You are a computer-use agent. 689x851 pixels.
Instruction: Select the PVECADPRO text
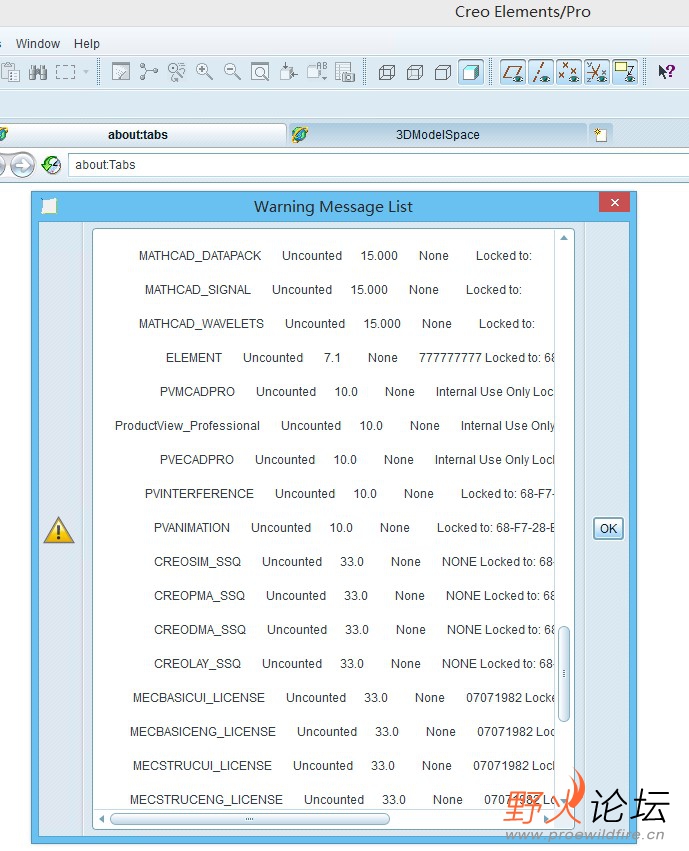click(196, 460)
